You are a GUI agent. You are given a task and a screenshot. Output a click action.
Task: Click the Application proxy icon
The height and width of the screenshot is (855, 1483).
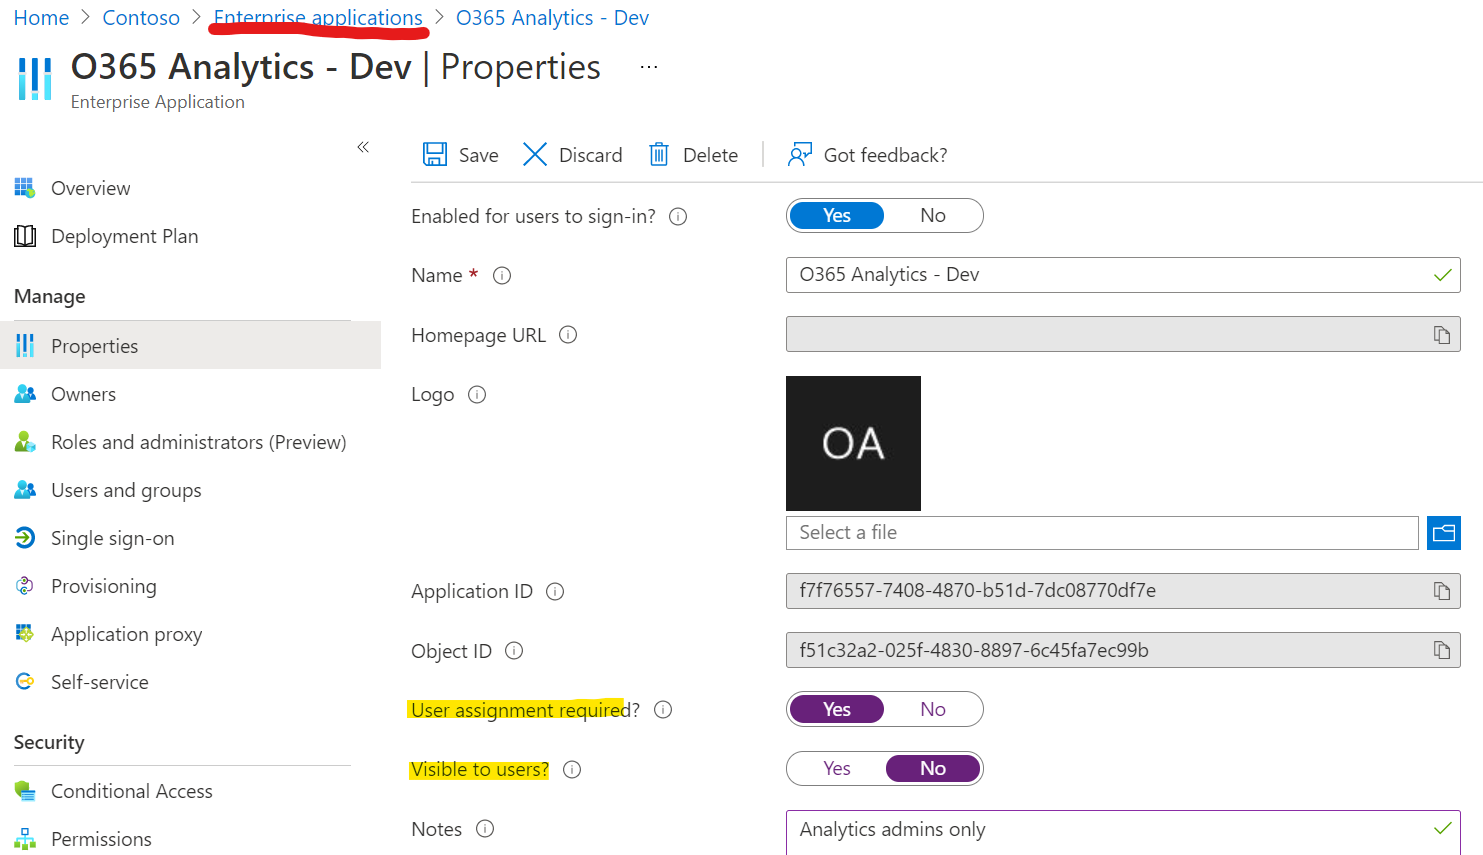(x=25, y=634)
